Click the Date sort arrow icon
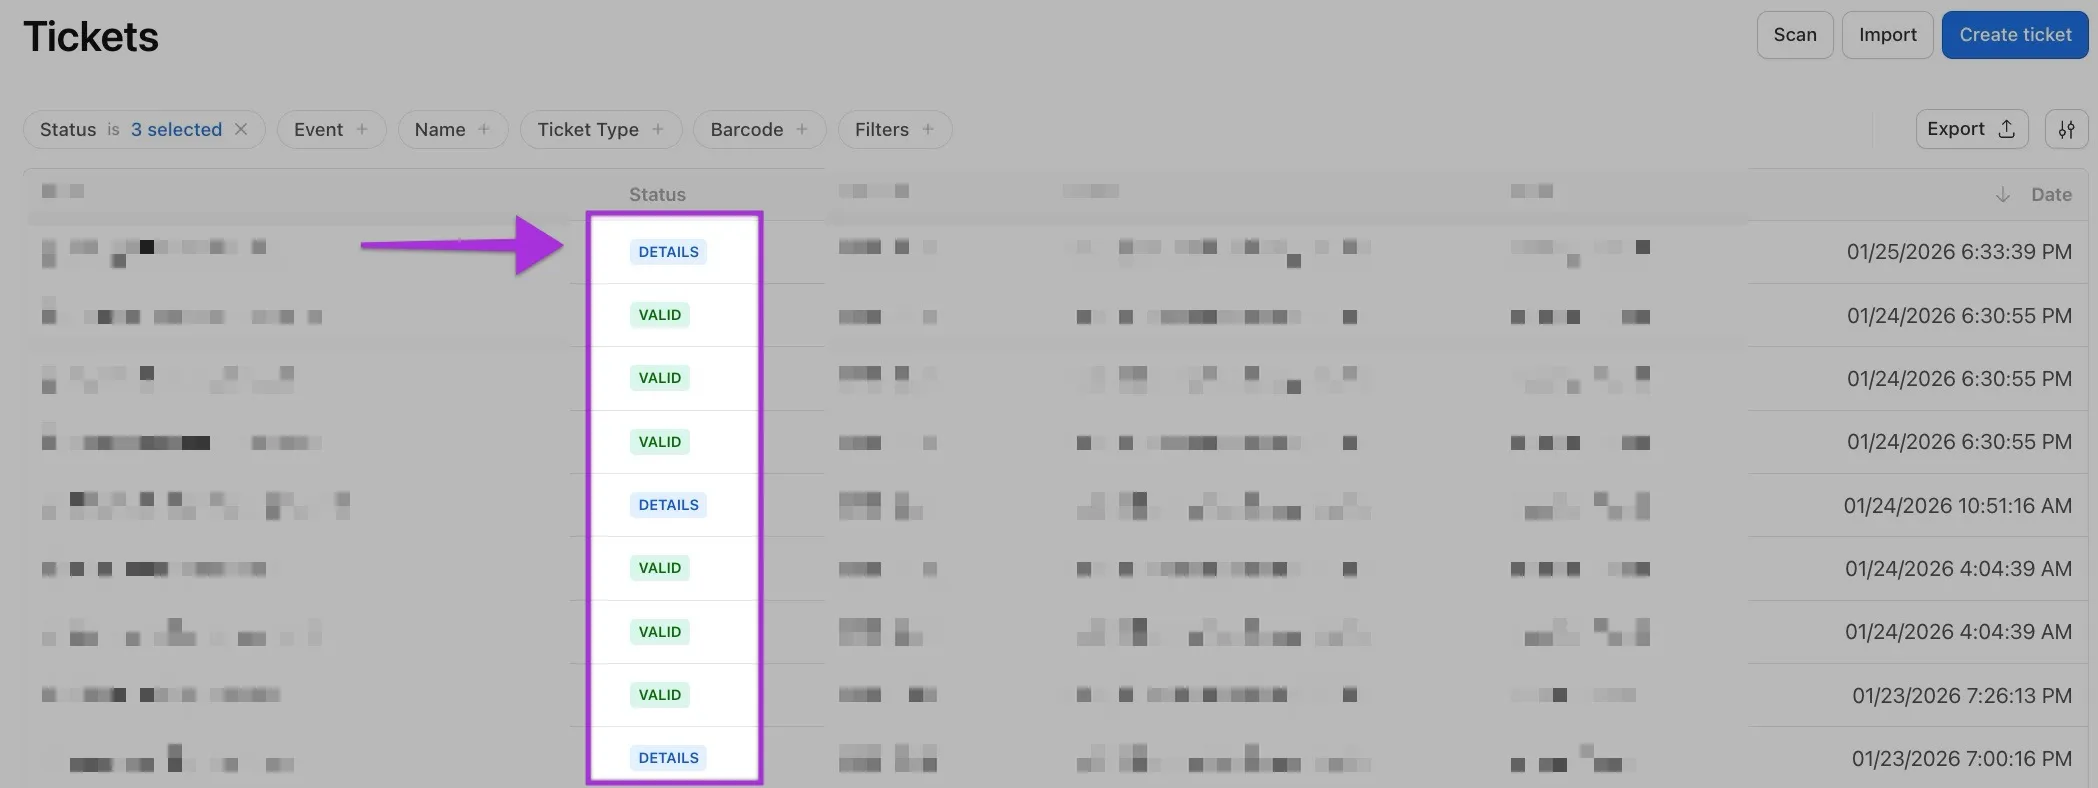 click(x=2002, y=195)
